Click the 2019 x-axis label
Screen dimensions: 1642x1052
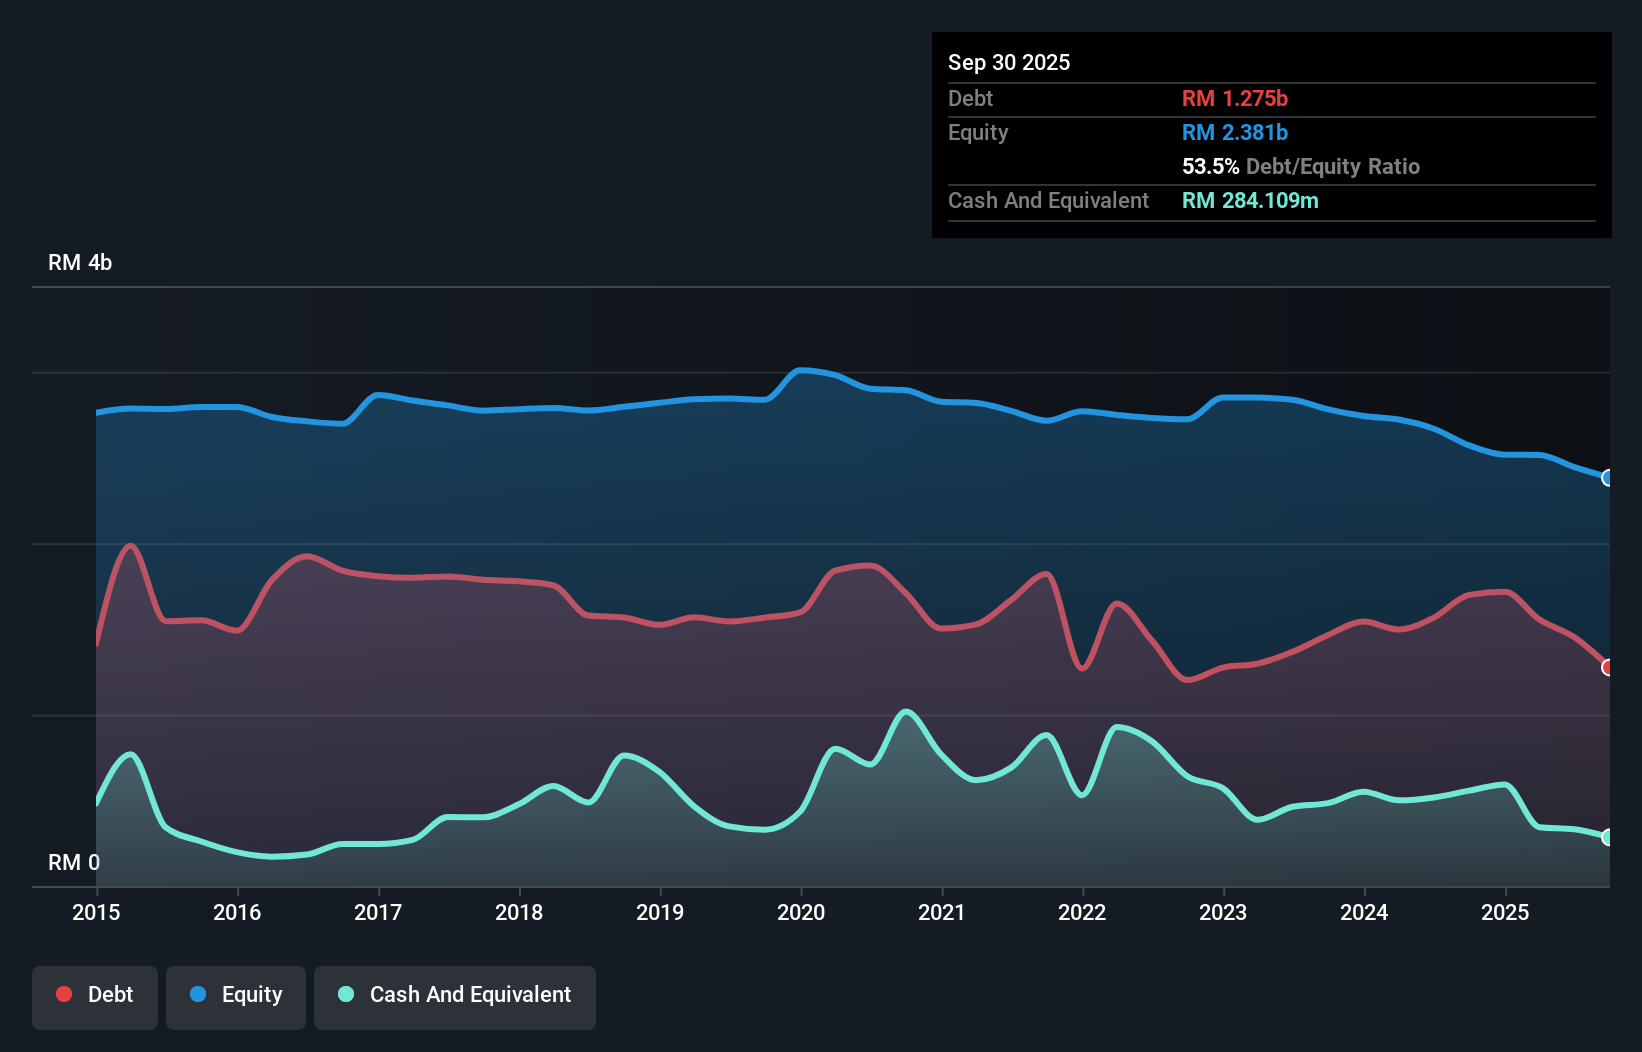tap(660, 912)
